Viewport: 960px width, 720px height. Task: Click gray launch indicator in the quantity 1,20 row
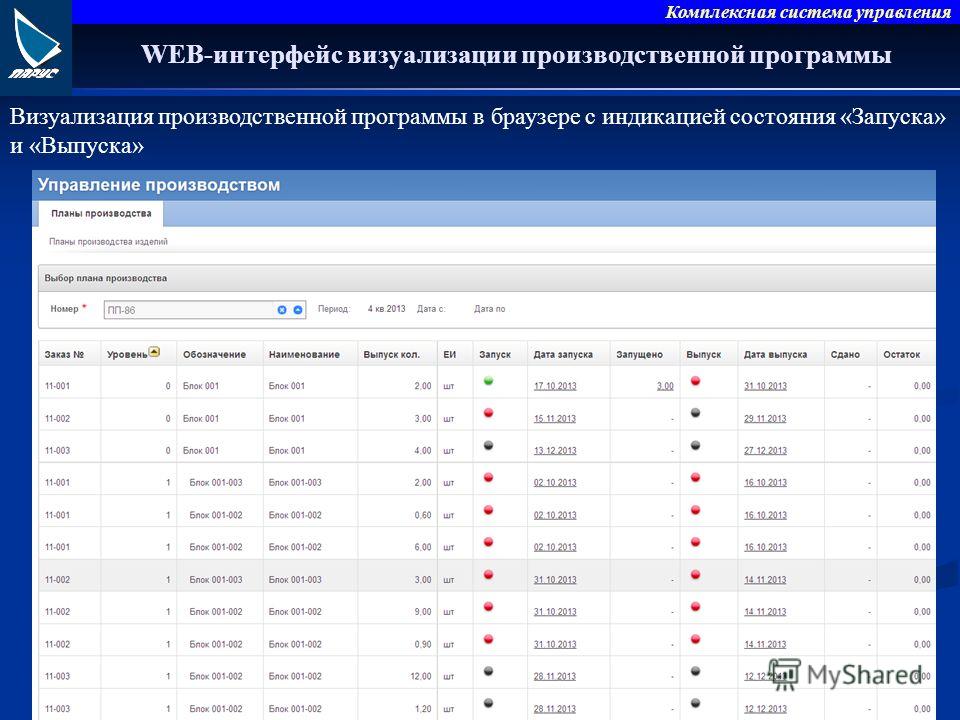(488, 703)
